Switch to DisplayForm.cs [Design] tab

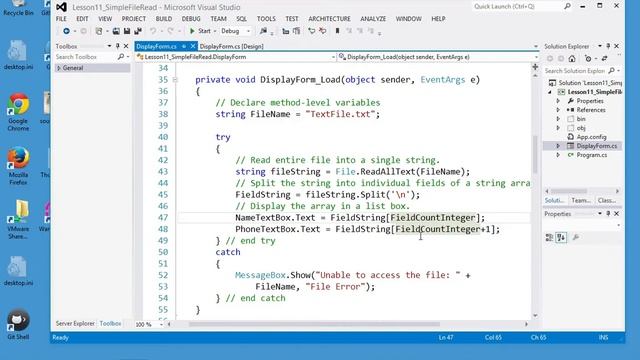[231, 47]
